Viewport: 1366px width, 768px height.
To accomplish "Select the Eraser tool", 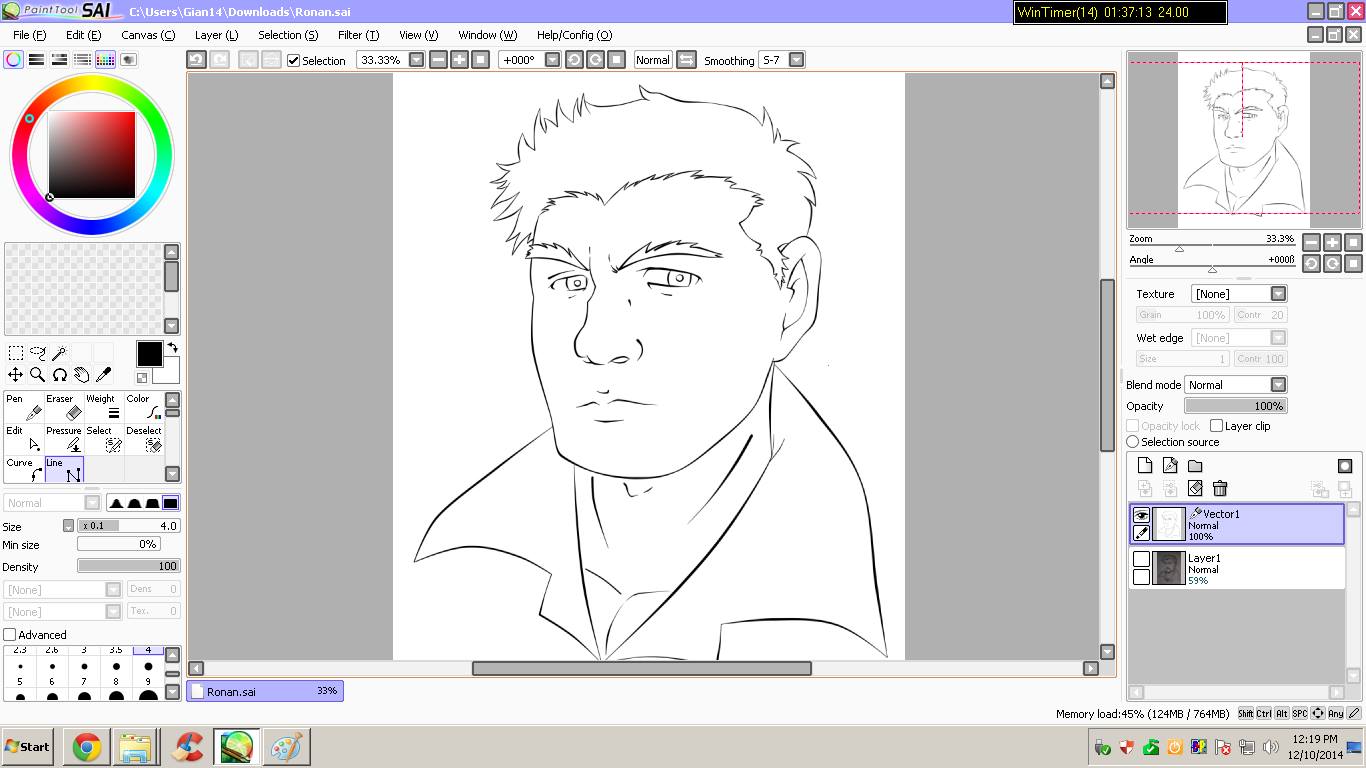I will point(64,407).
